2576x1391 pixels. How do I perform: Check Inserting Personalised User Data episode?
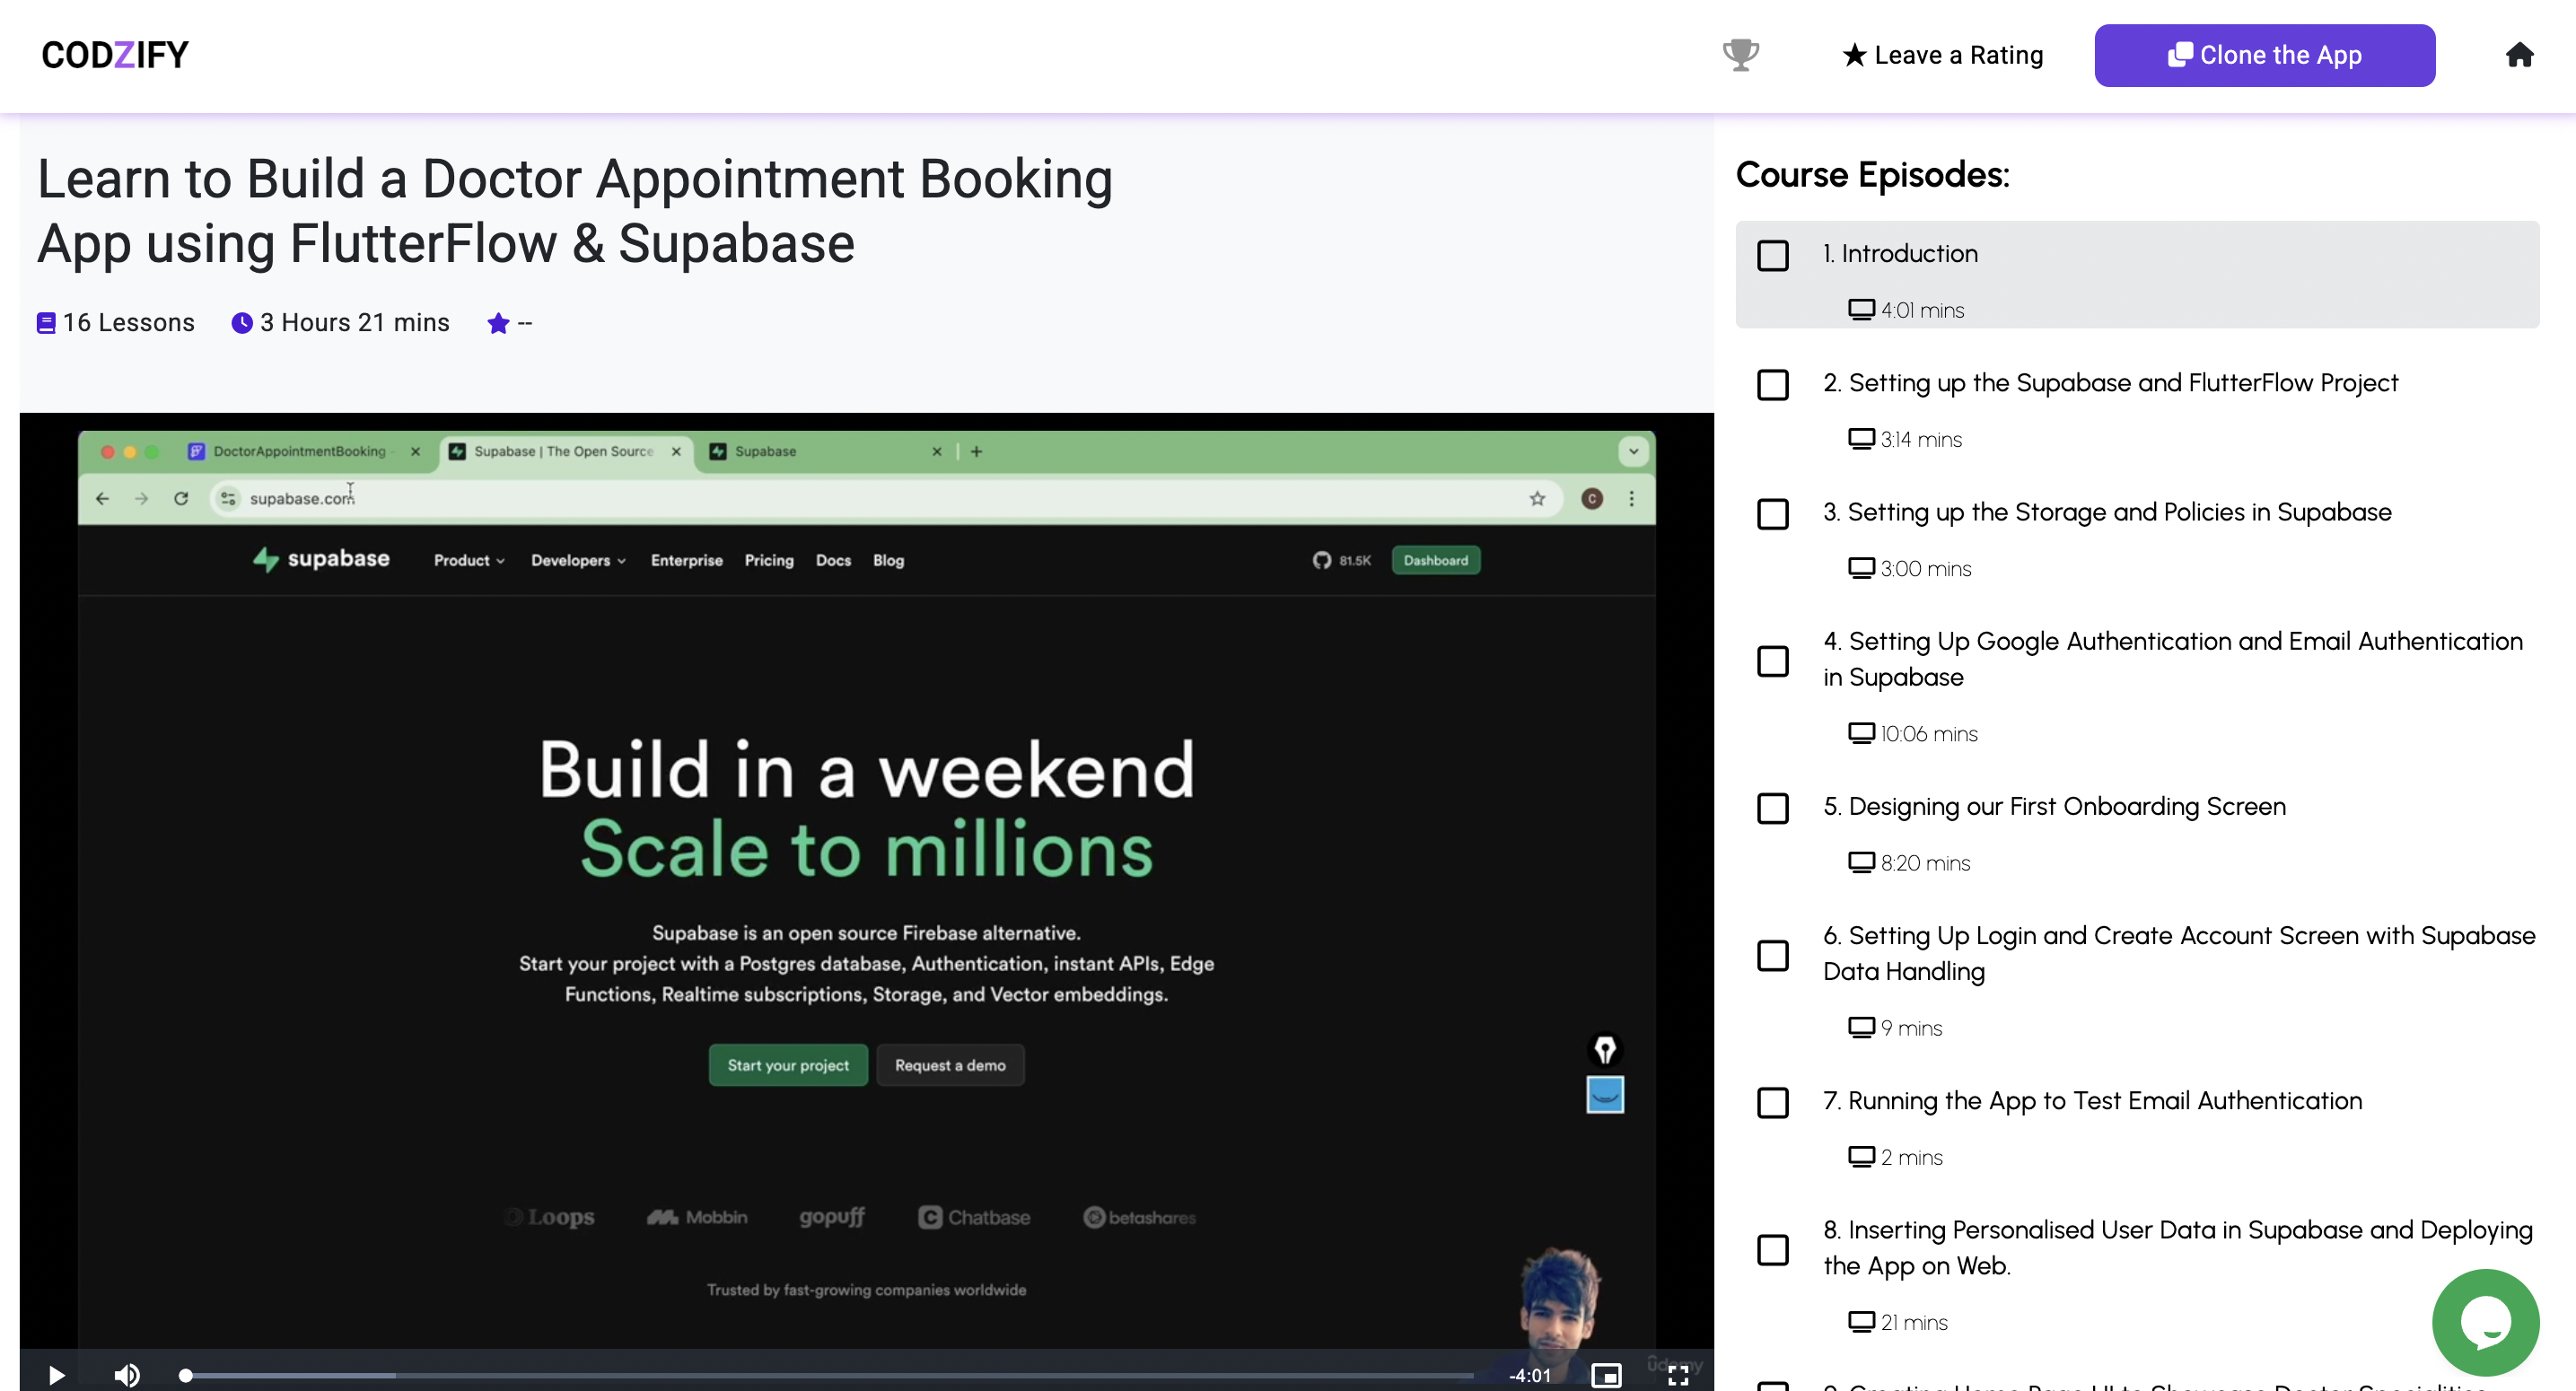point(1772,1249)
